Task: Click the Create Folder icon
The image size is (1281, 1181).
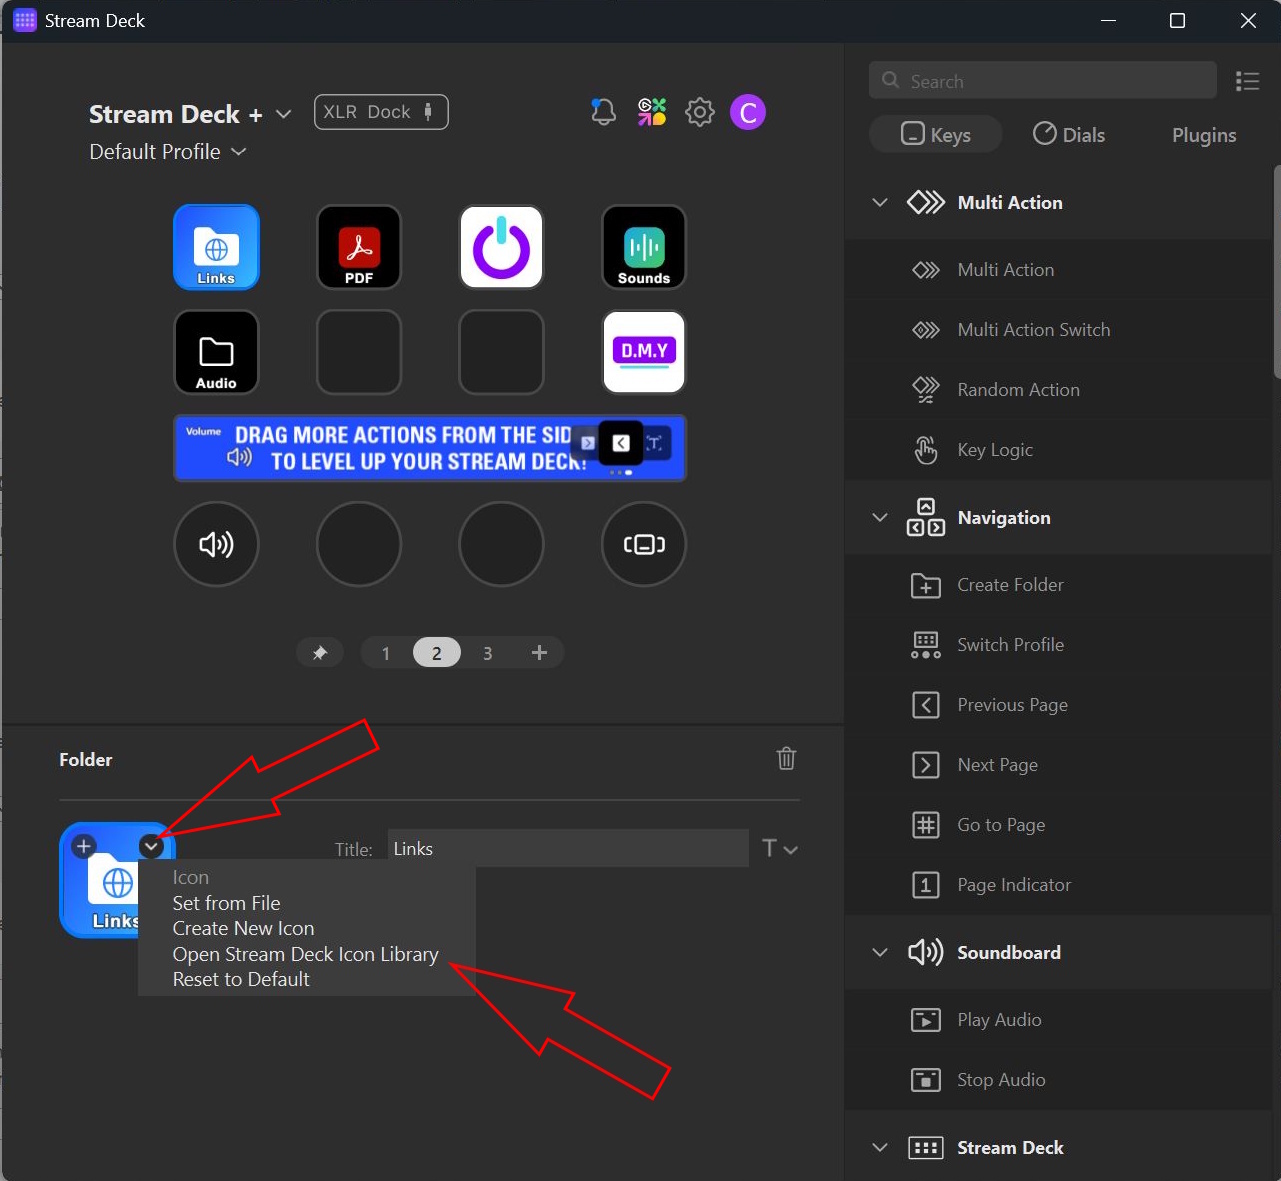Action: [926, 585]
